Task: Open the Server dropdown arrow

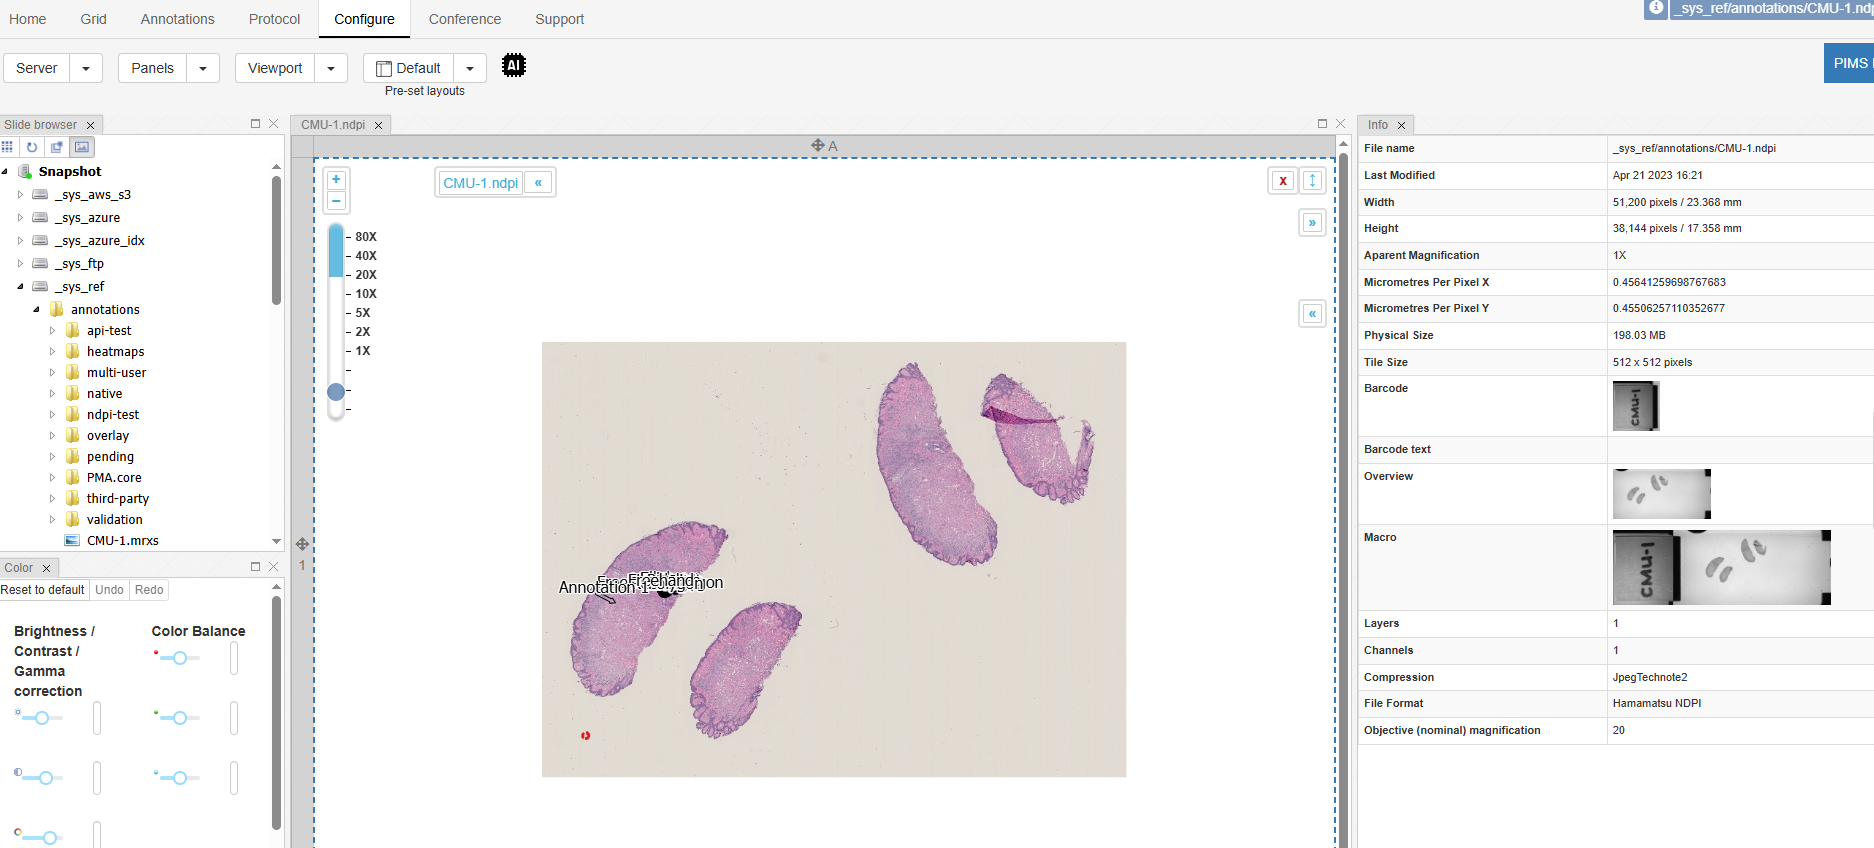Action: tap(86, 68)
